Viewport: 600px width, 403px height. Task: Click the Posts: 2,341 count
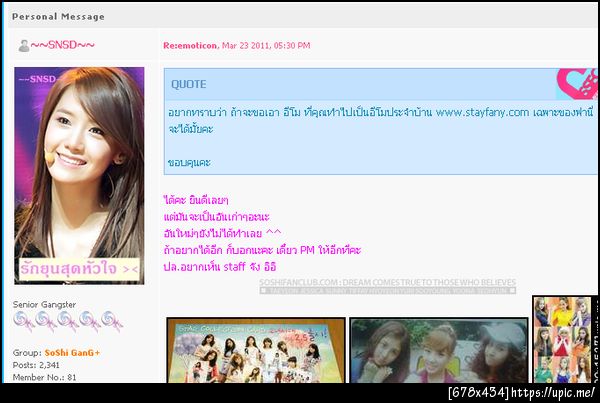pos(36,365)
